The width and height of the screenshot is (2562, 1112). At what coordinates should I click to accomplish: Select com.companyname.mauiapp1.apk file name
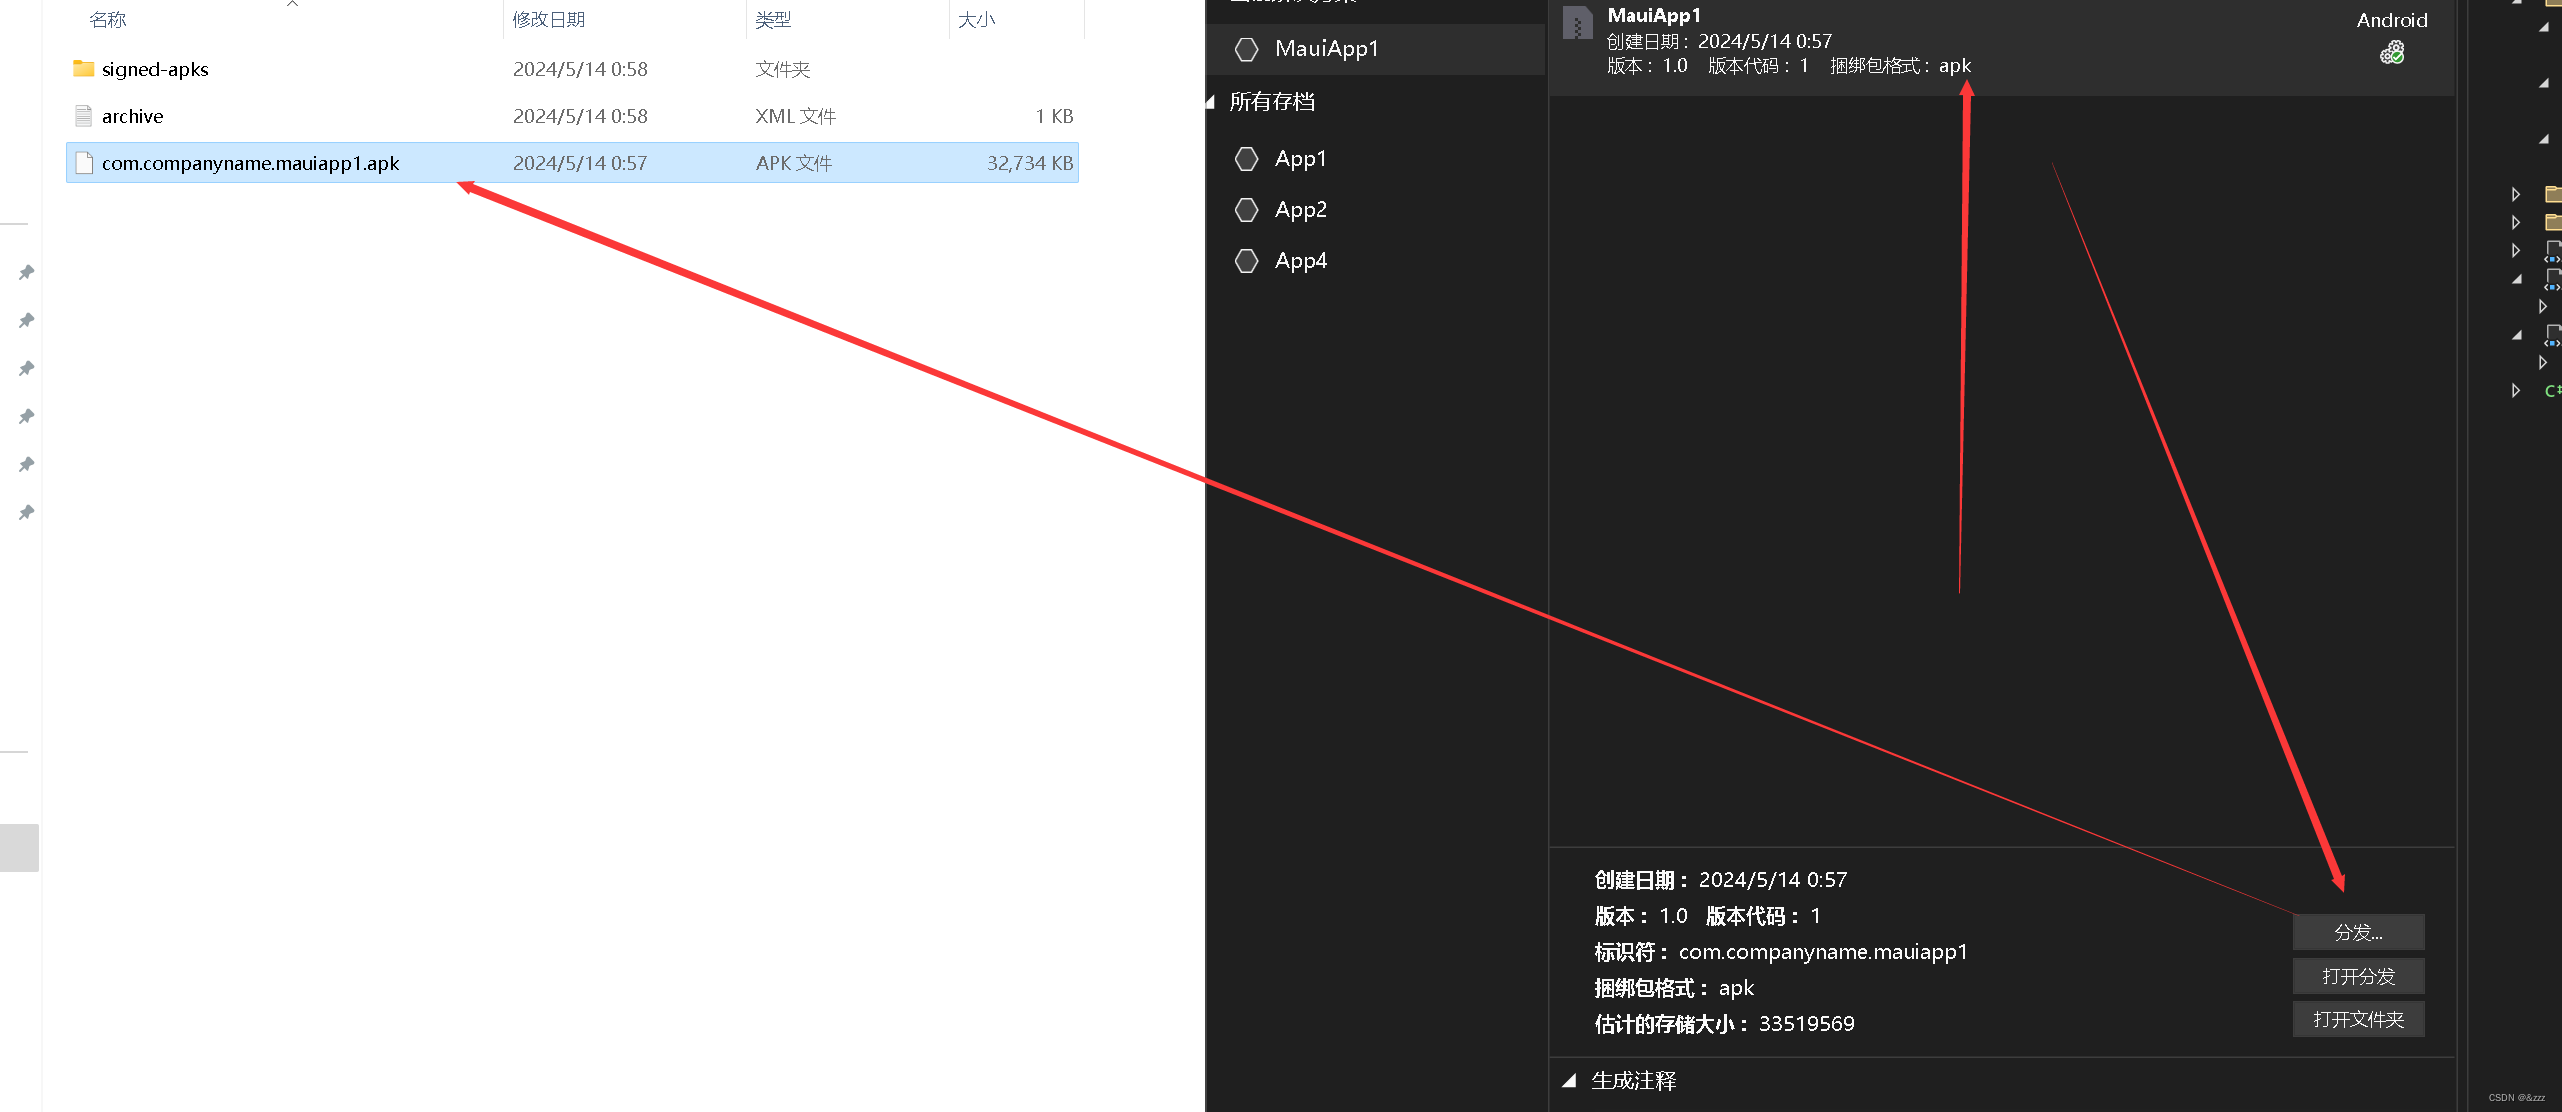(x=250, y=163)
